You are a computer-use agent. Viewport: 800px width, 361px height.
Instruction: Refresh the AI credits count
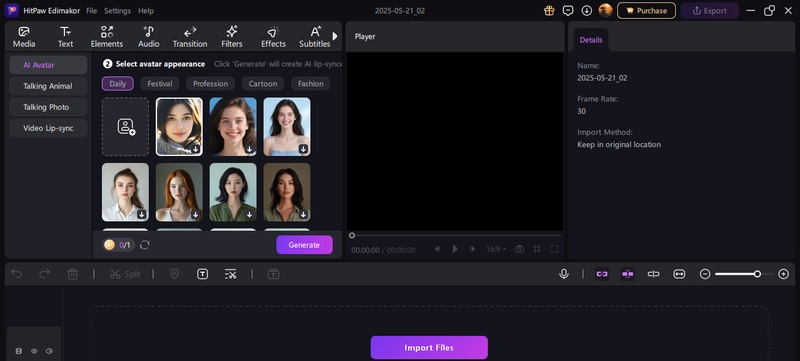click(x=145, y=245)
